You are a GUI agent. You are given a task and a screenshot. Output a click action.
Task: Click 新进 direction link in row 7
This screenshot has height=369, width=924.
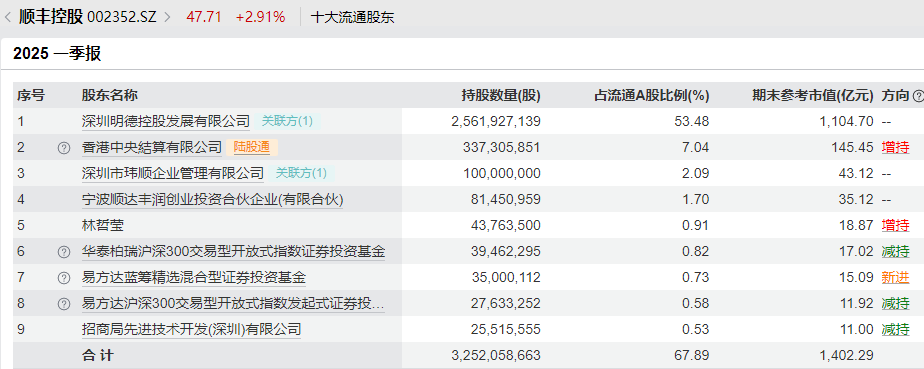pos(895,277)
